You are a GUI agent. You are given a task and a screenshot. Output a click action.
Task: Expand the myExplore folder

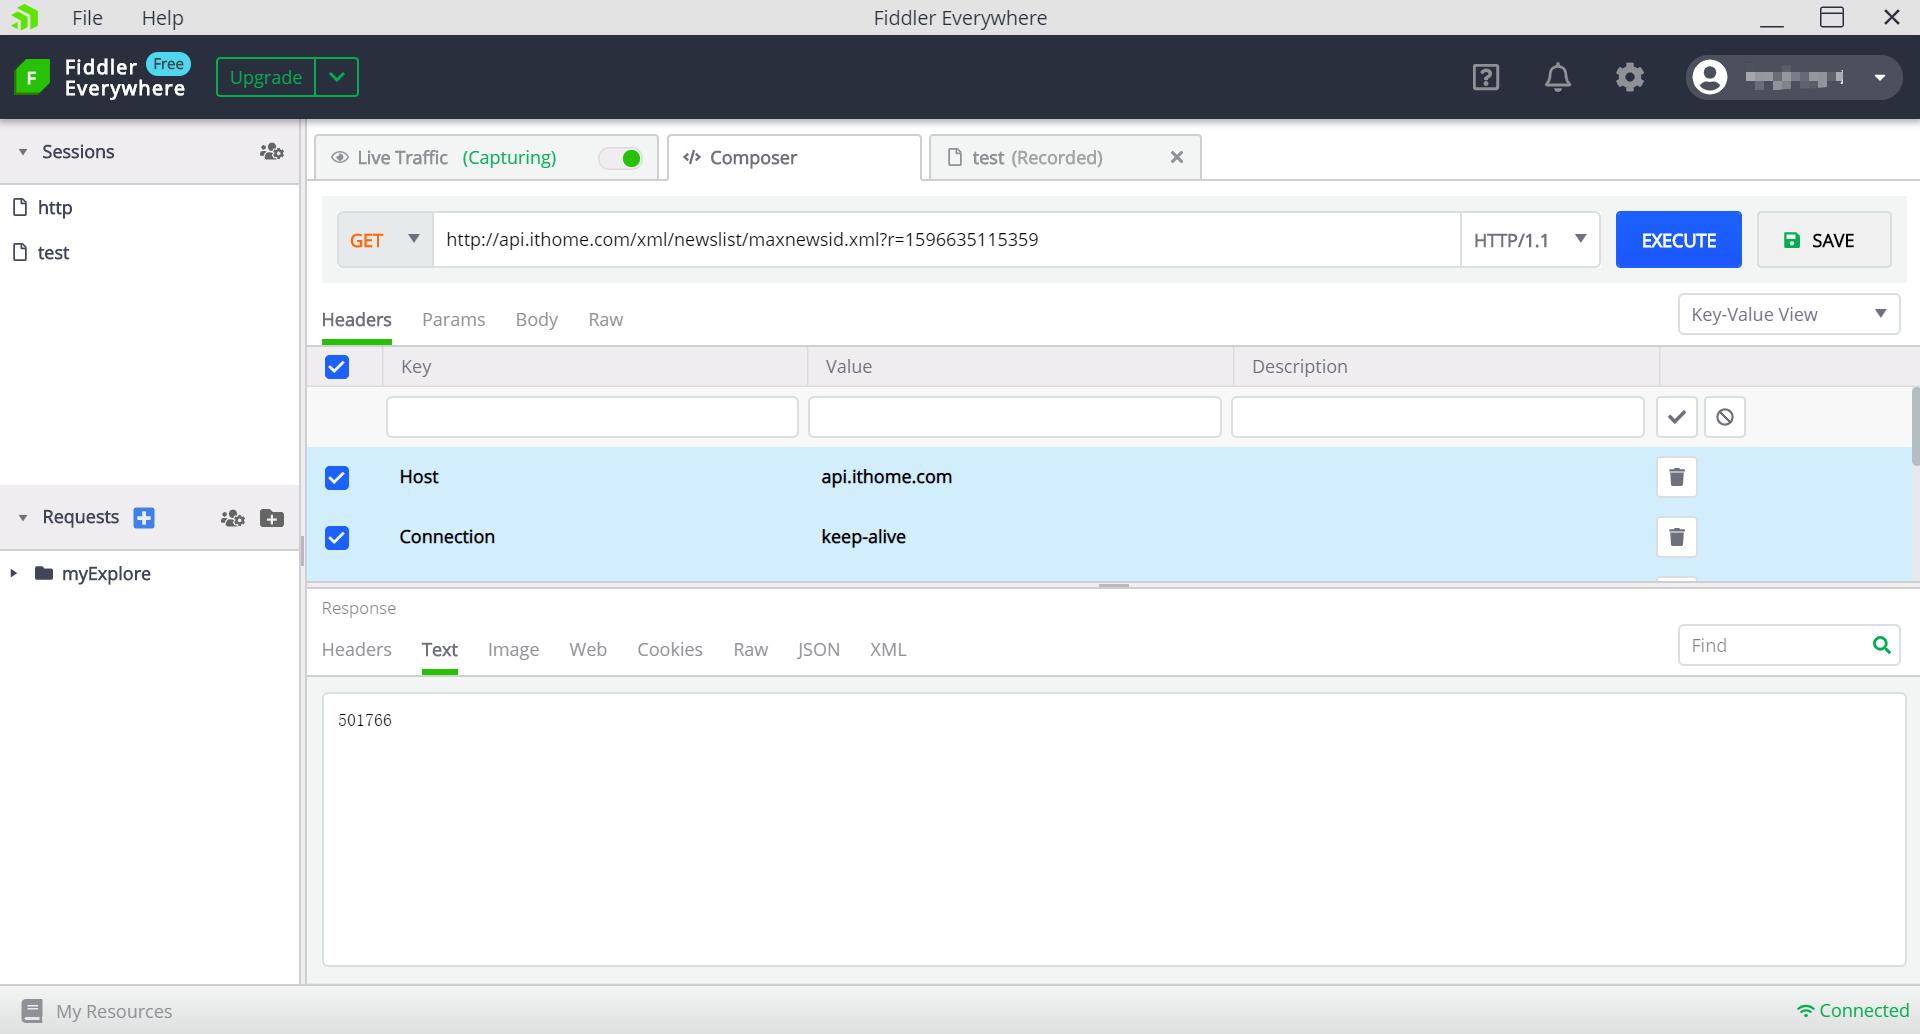(x=14, y=573)
